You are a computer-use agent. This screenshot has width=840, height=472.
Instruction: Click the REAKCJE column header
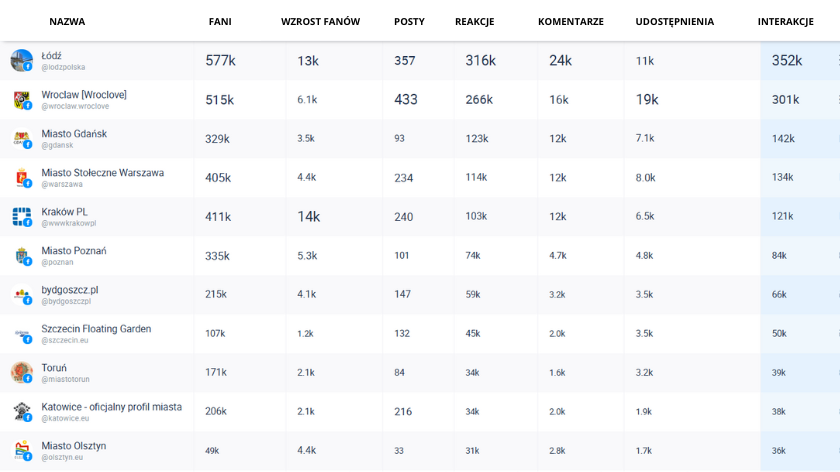(x=474, y=21)
